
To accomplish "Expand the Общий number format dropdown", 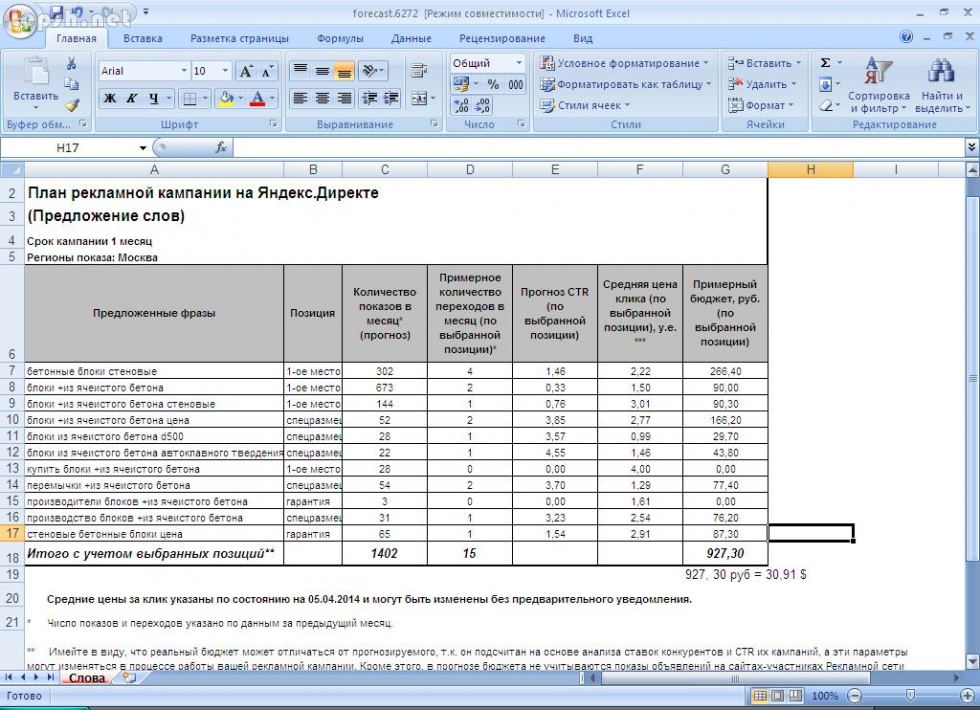I will [x=518, y=63].
